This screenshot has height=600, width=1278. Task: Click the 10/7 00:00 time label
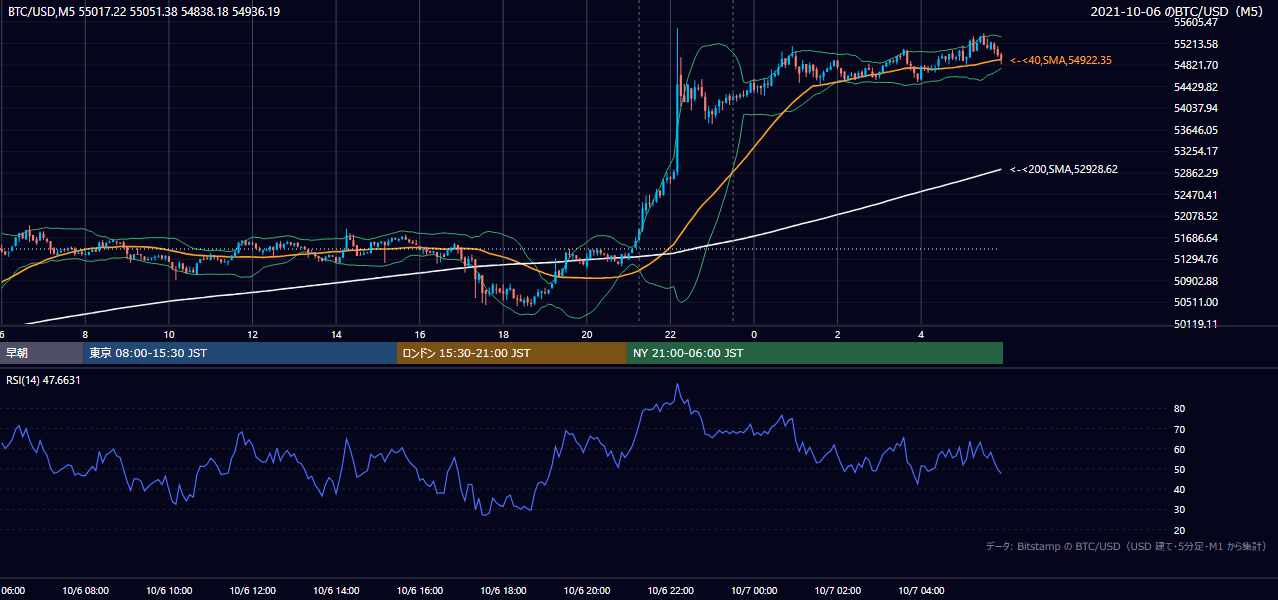753,591
